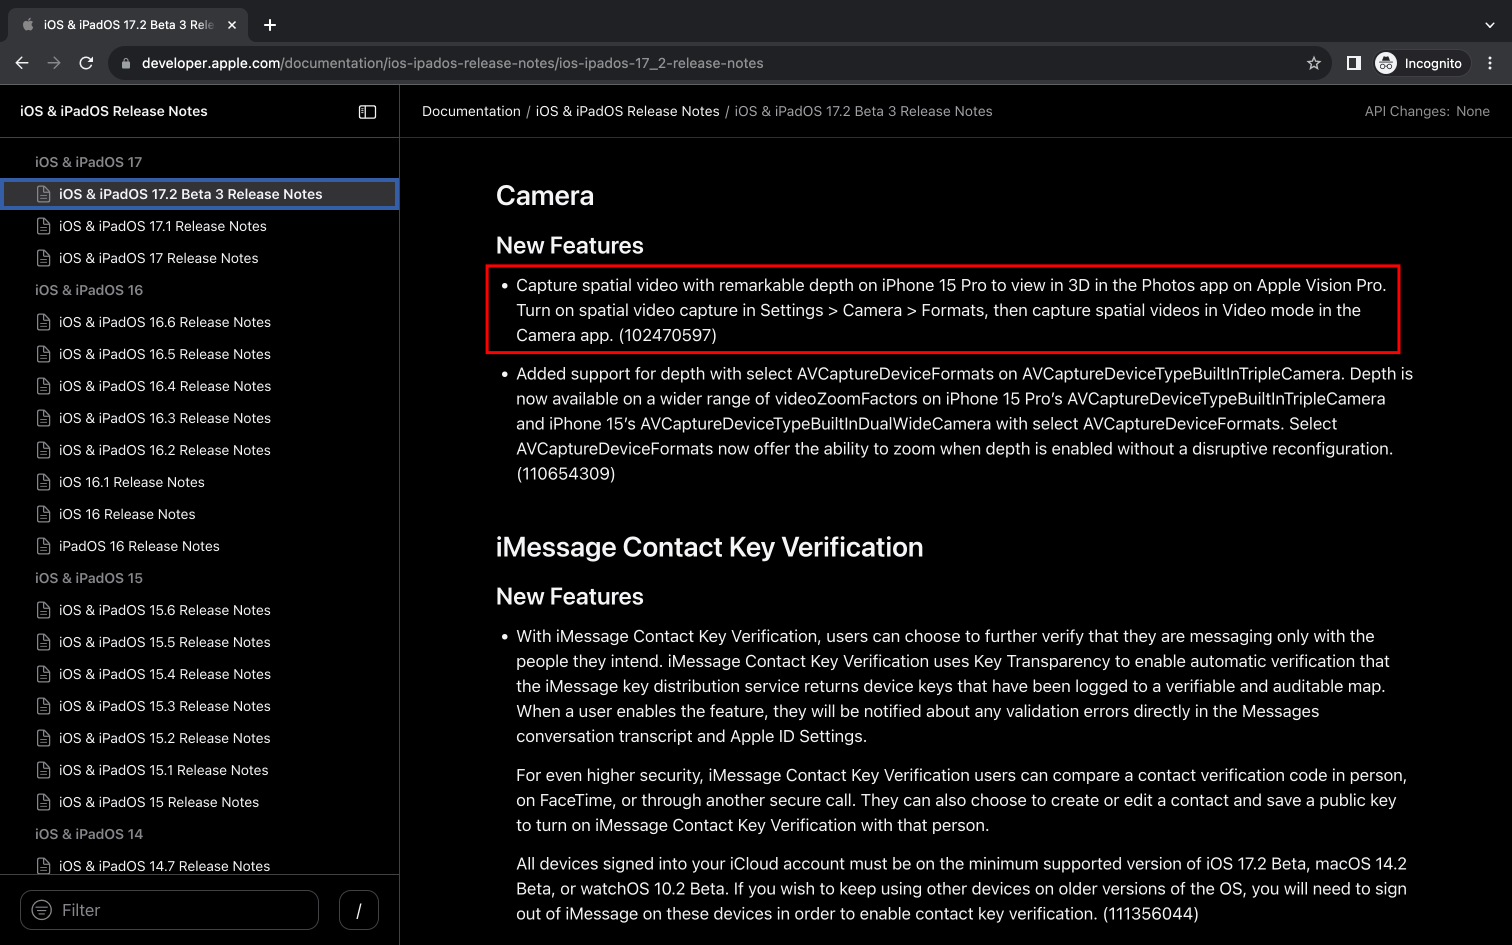This screenshot has width=1512, height=945.
Task: Click the iMessage Contact Key Verification heading
Action: coord(710,547)
